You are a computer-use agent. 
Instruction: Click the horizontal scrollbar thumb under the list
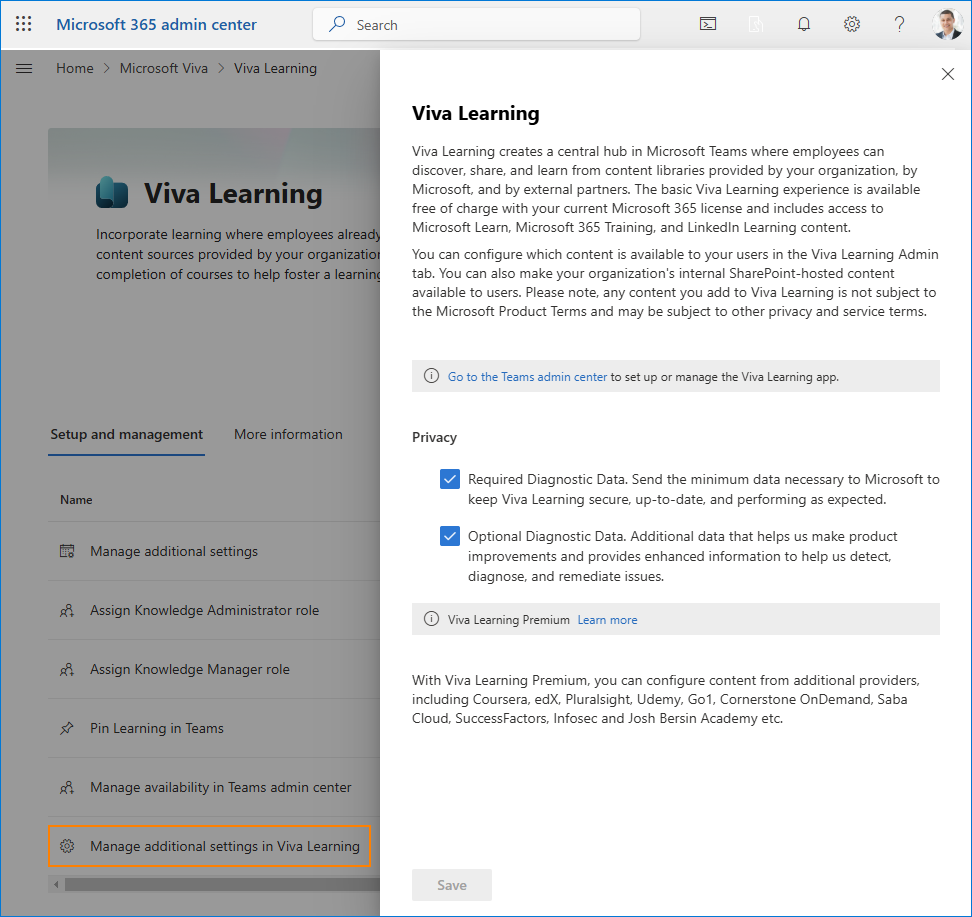click(x=222, y=884)
